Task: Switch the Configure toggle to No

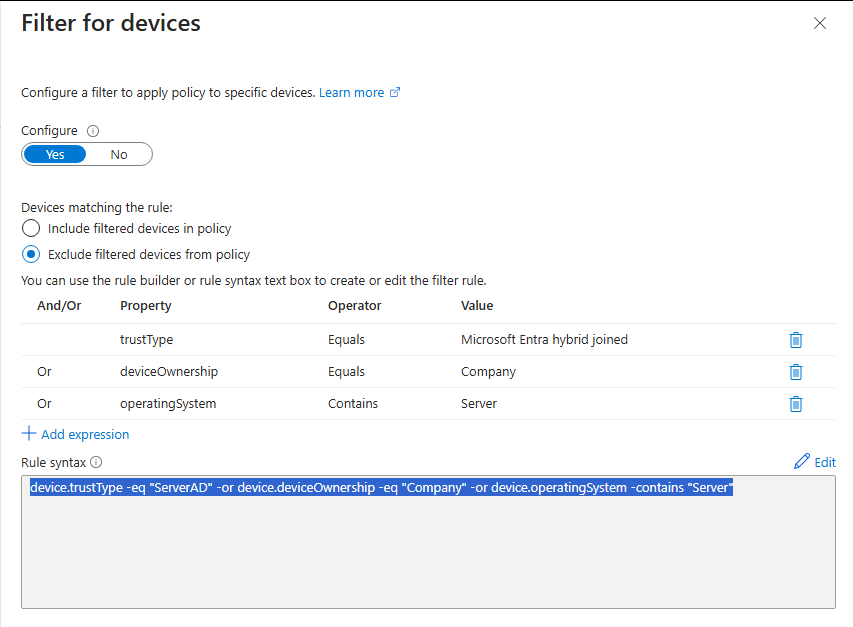Action: (x=118, y=154)
